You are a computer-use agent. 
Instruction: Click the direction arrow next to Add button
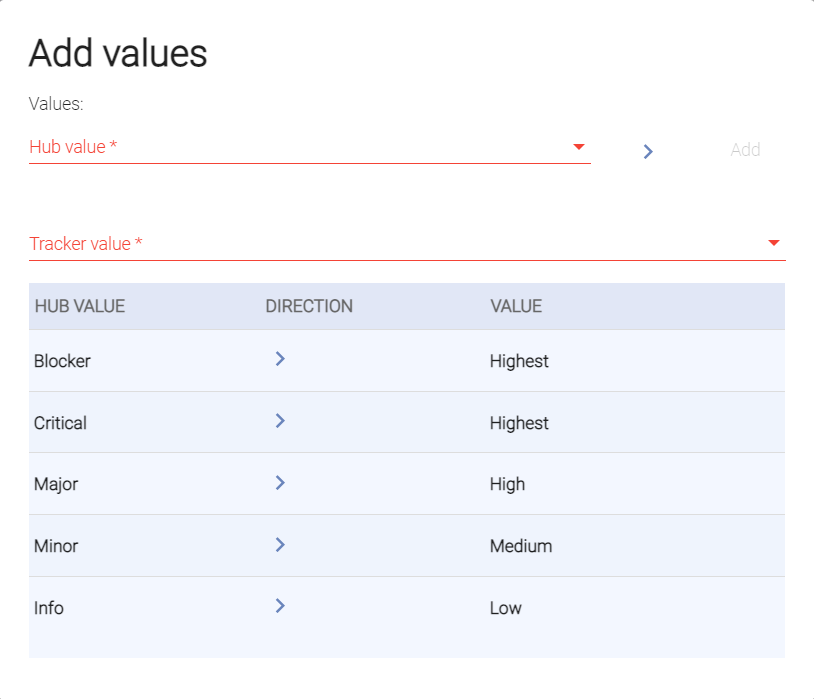tap(648, 151)
